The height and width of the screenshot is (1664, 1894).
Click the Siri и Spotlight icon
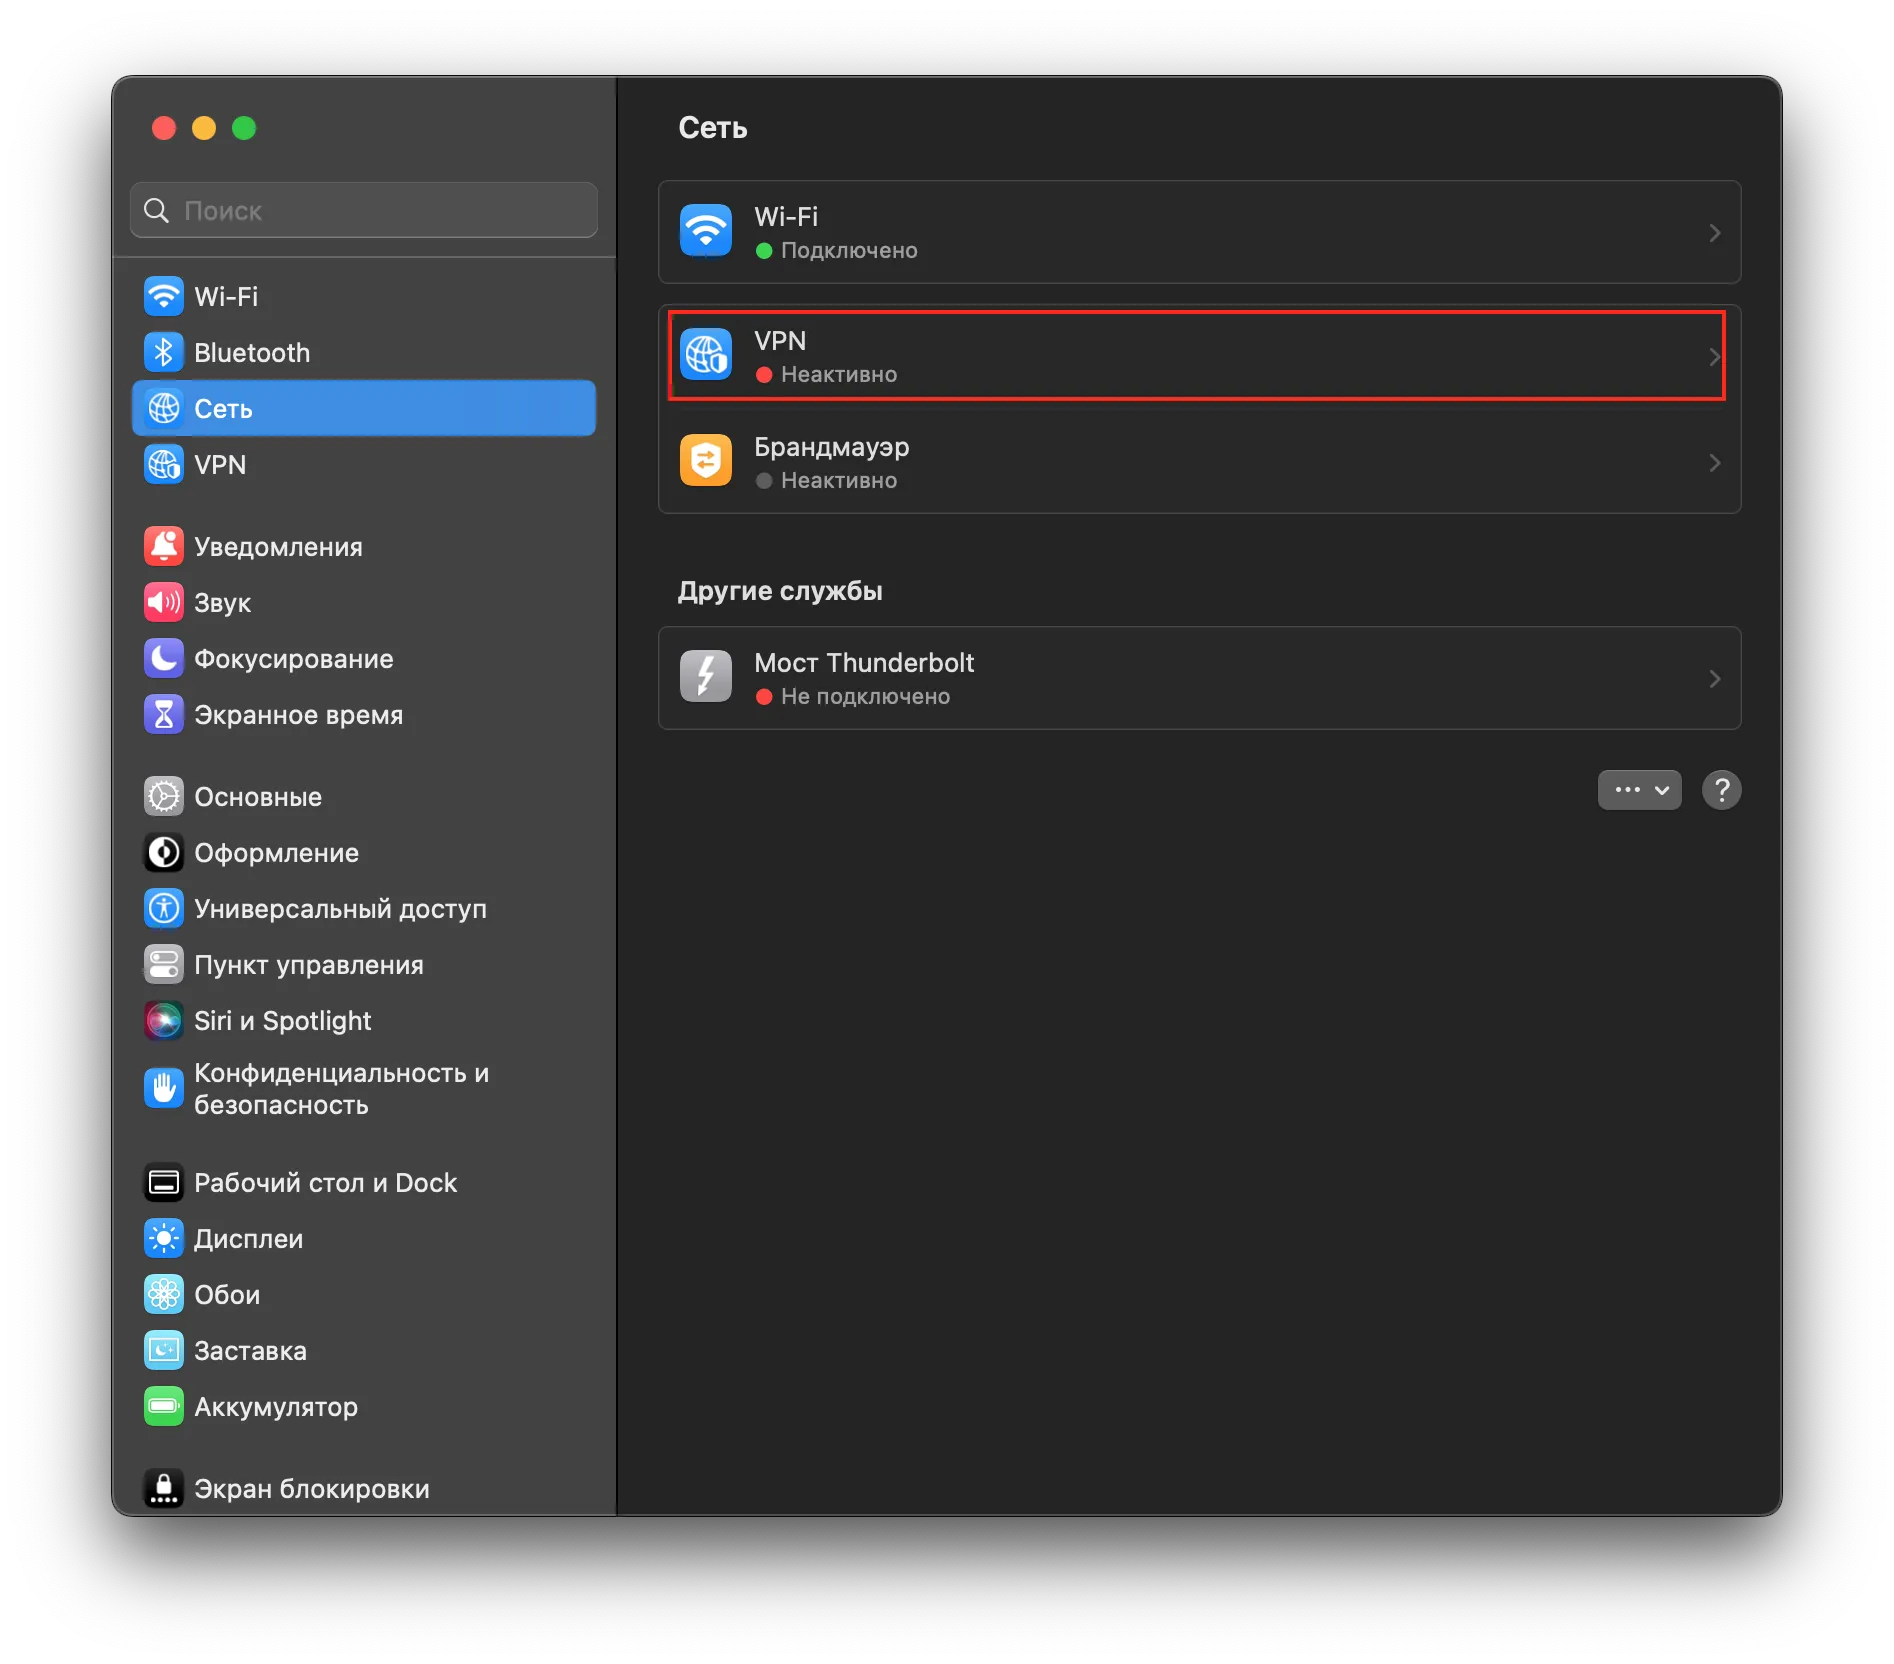pos(164,1020)
